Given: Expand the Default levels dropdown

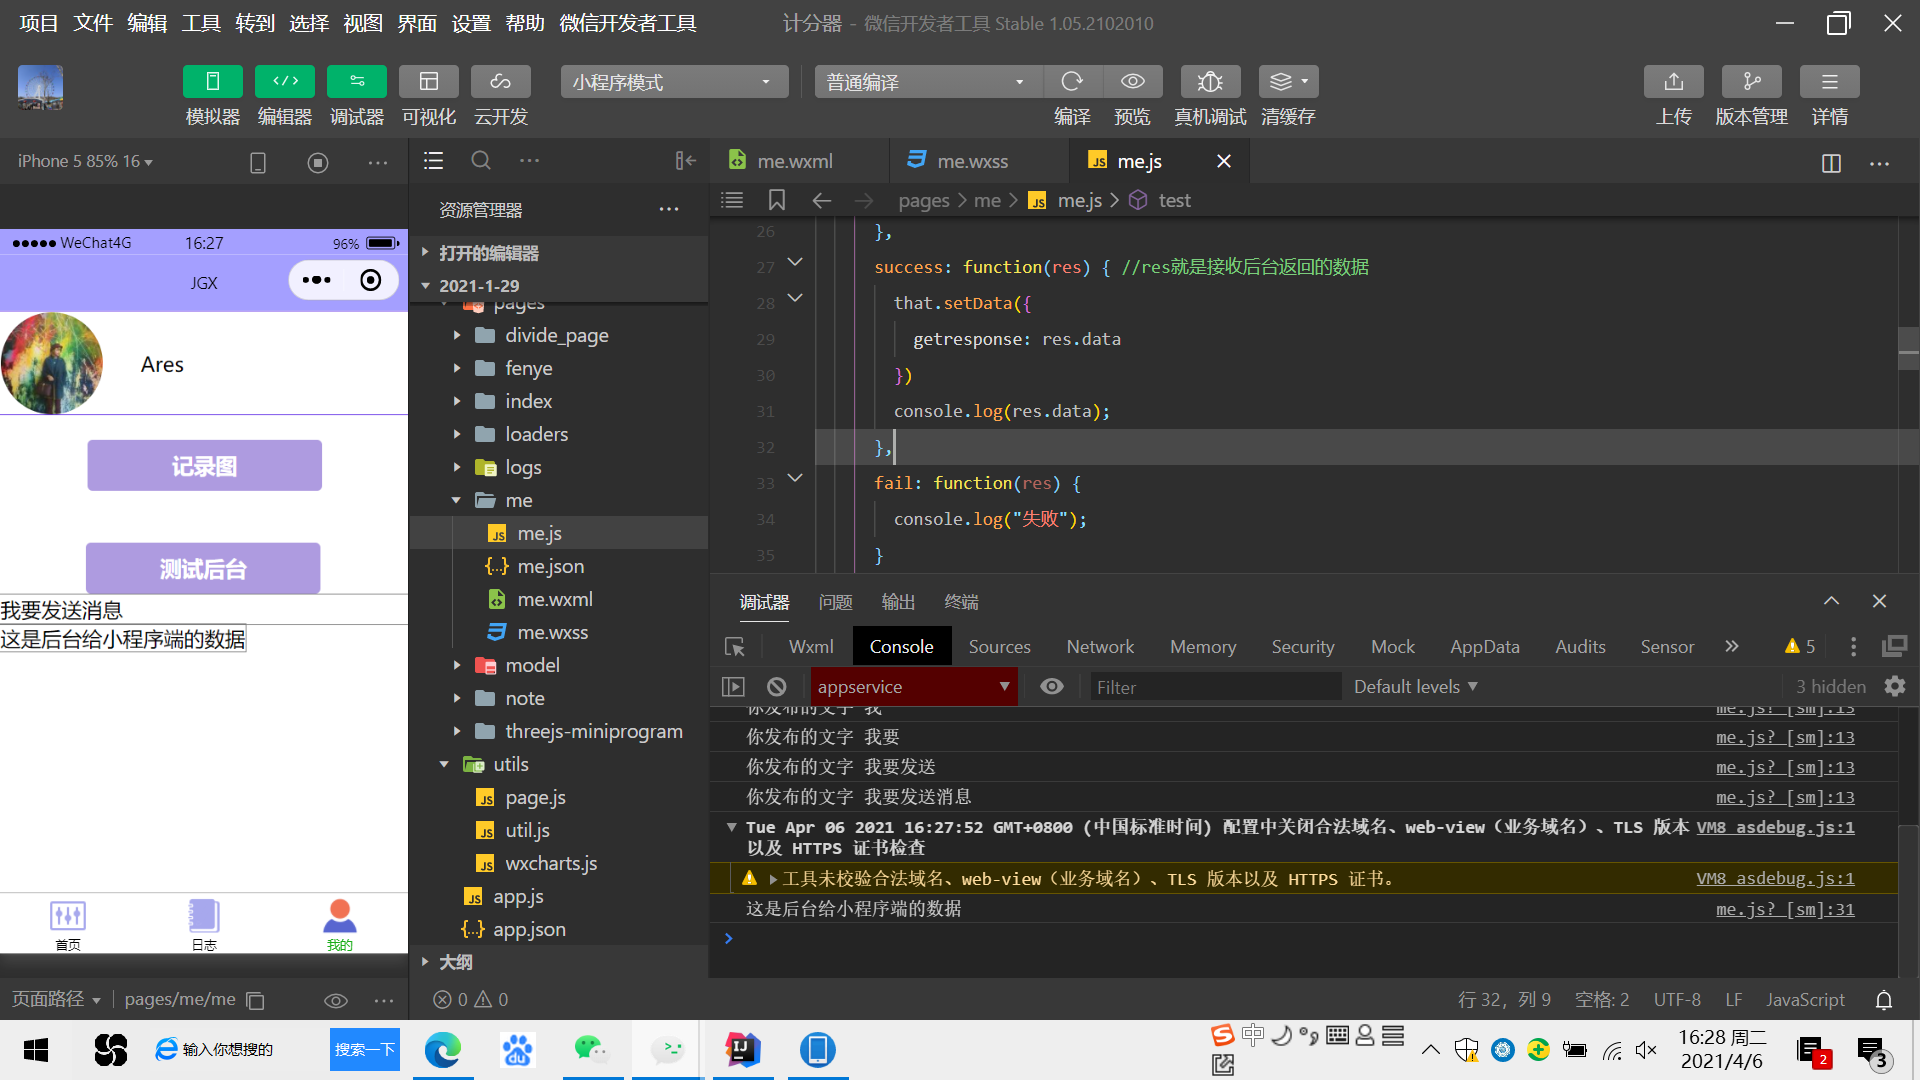Looking at the screenshot, I should point(1415,687).
